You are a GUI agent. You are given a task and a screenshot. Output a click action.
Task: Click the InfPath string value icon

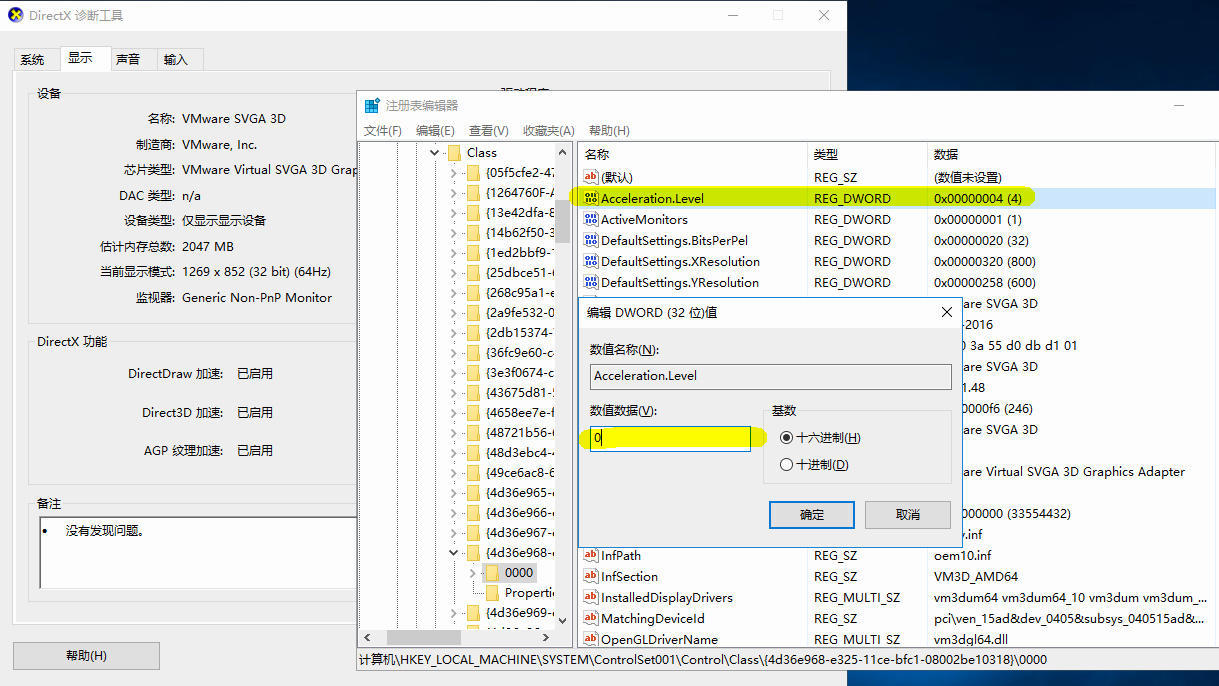591,555
